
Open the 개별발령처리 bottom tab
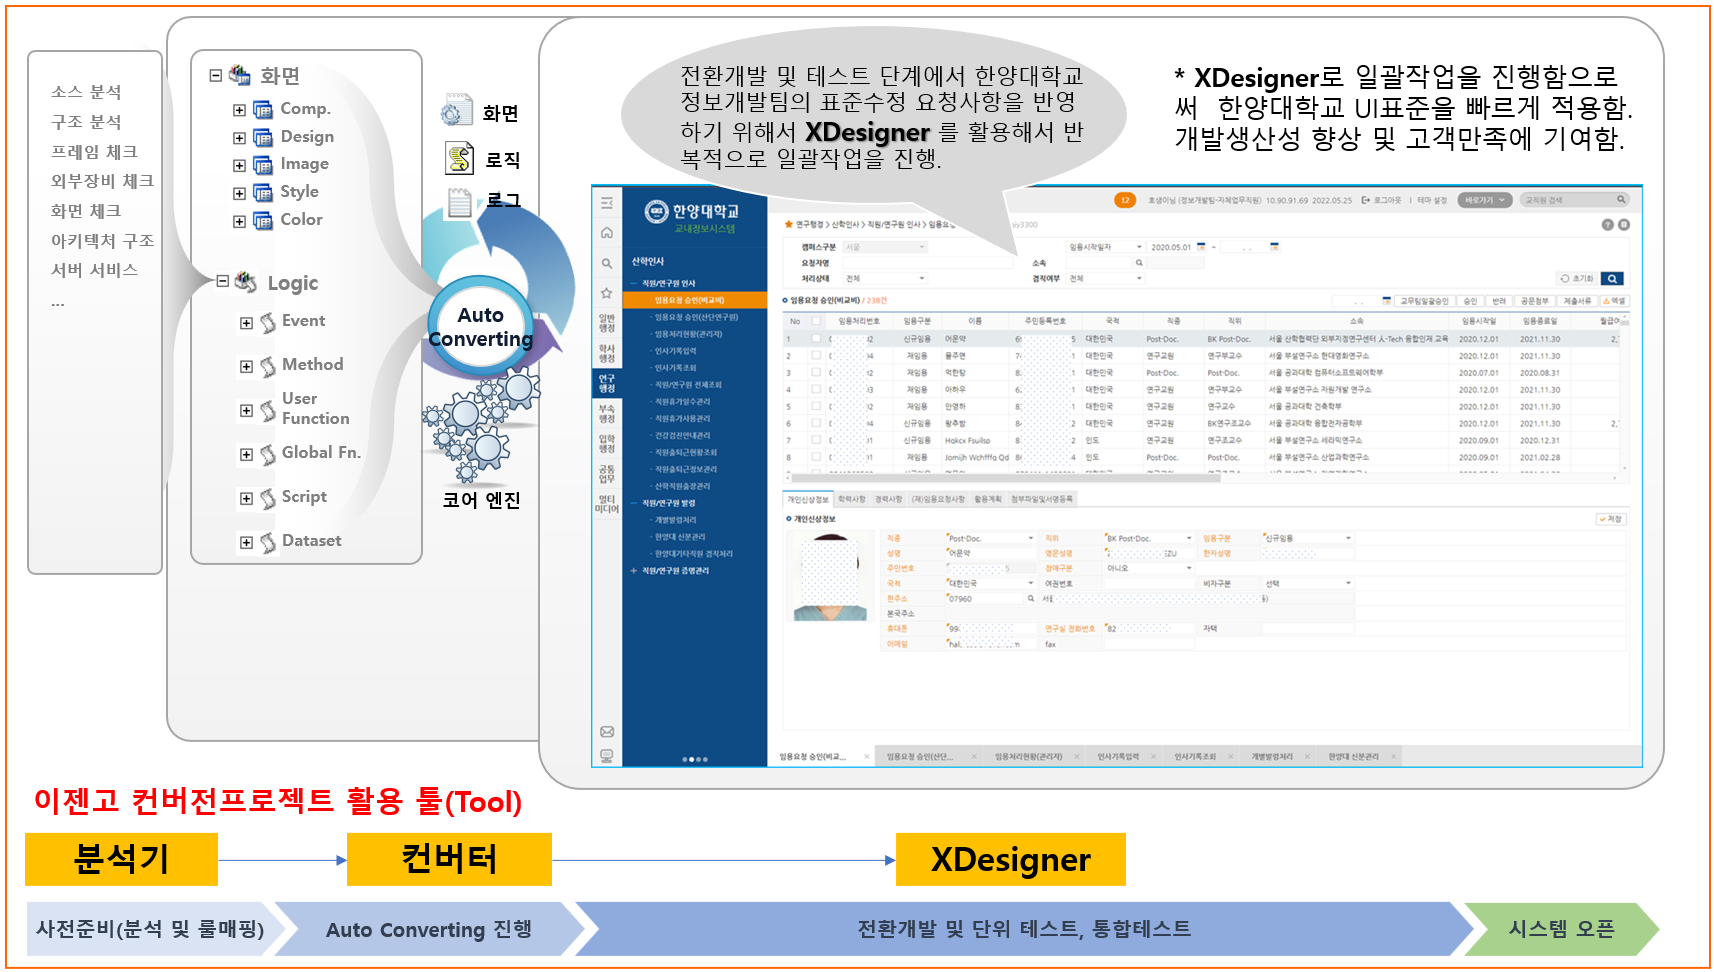point(1272,756)
